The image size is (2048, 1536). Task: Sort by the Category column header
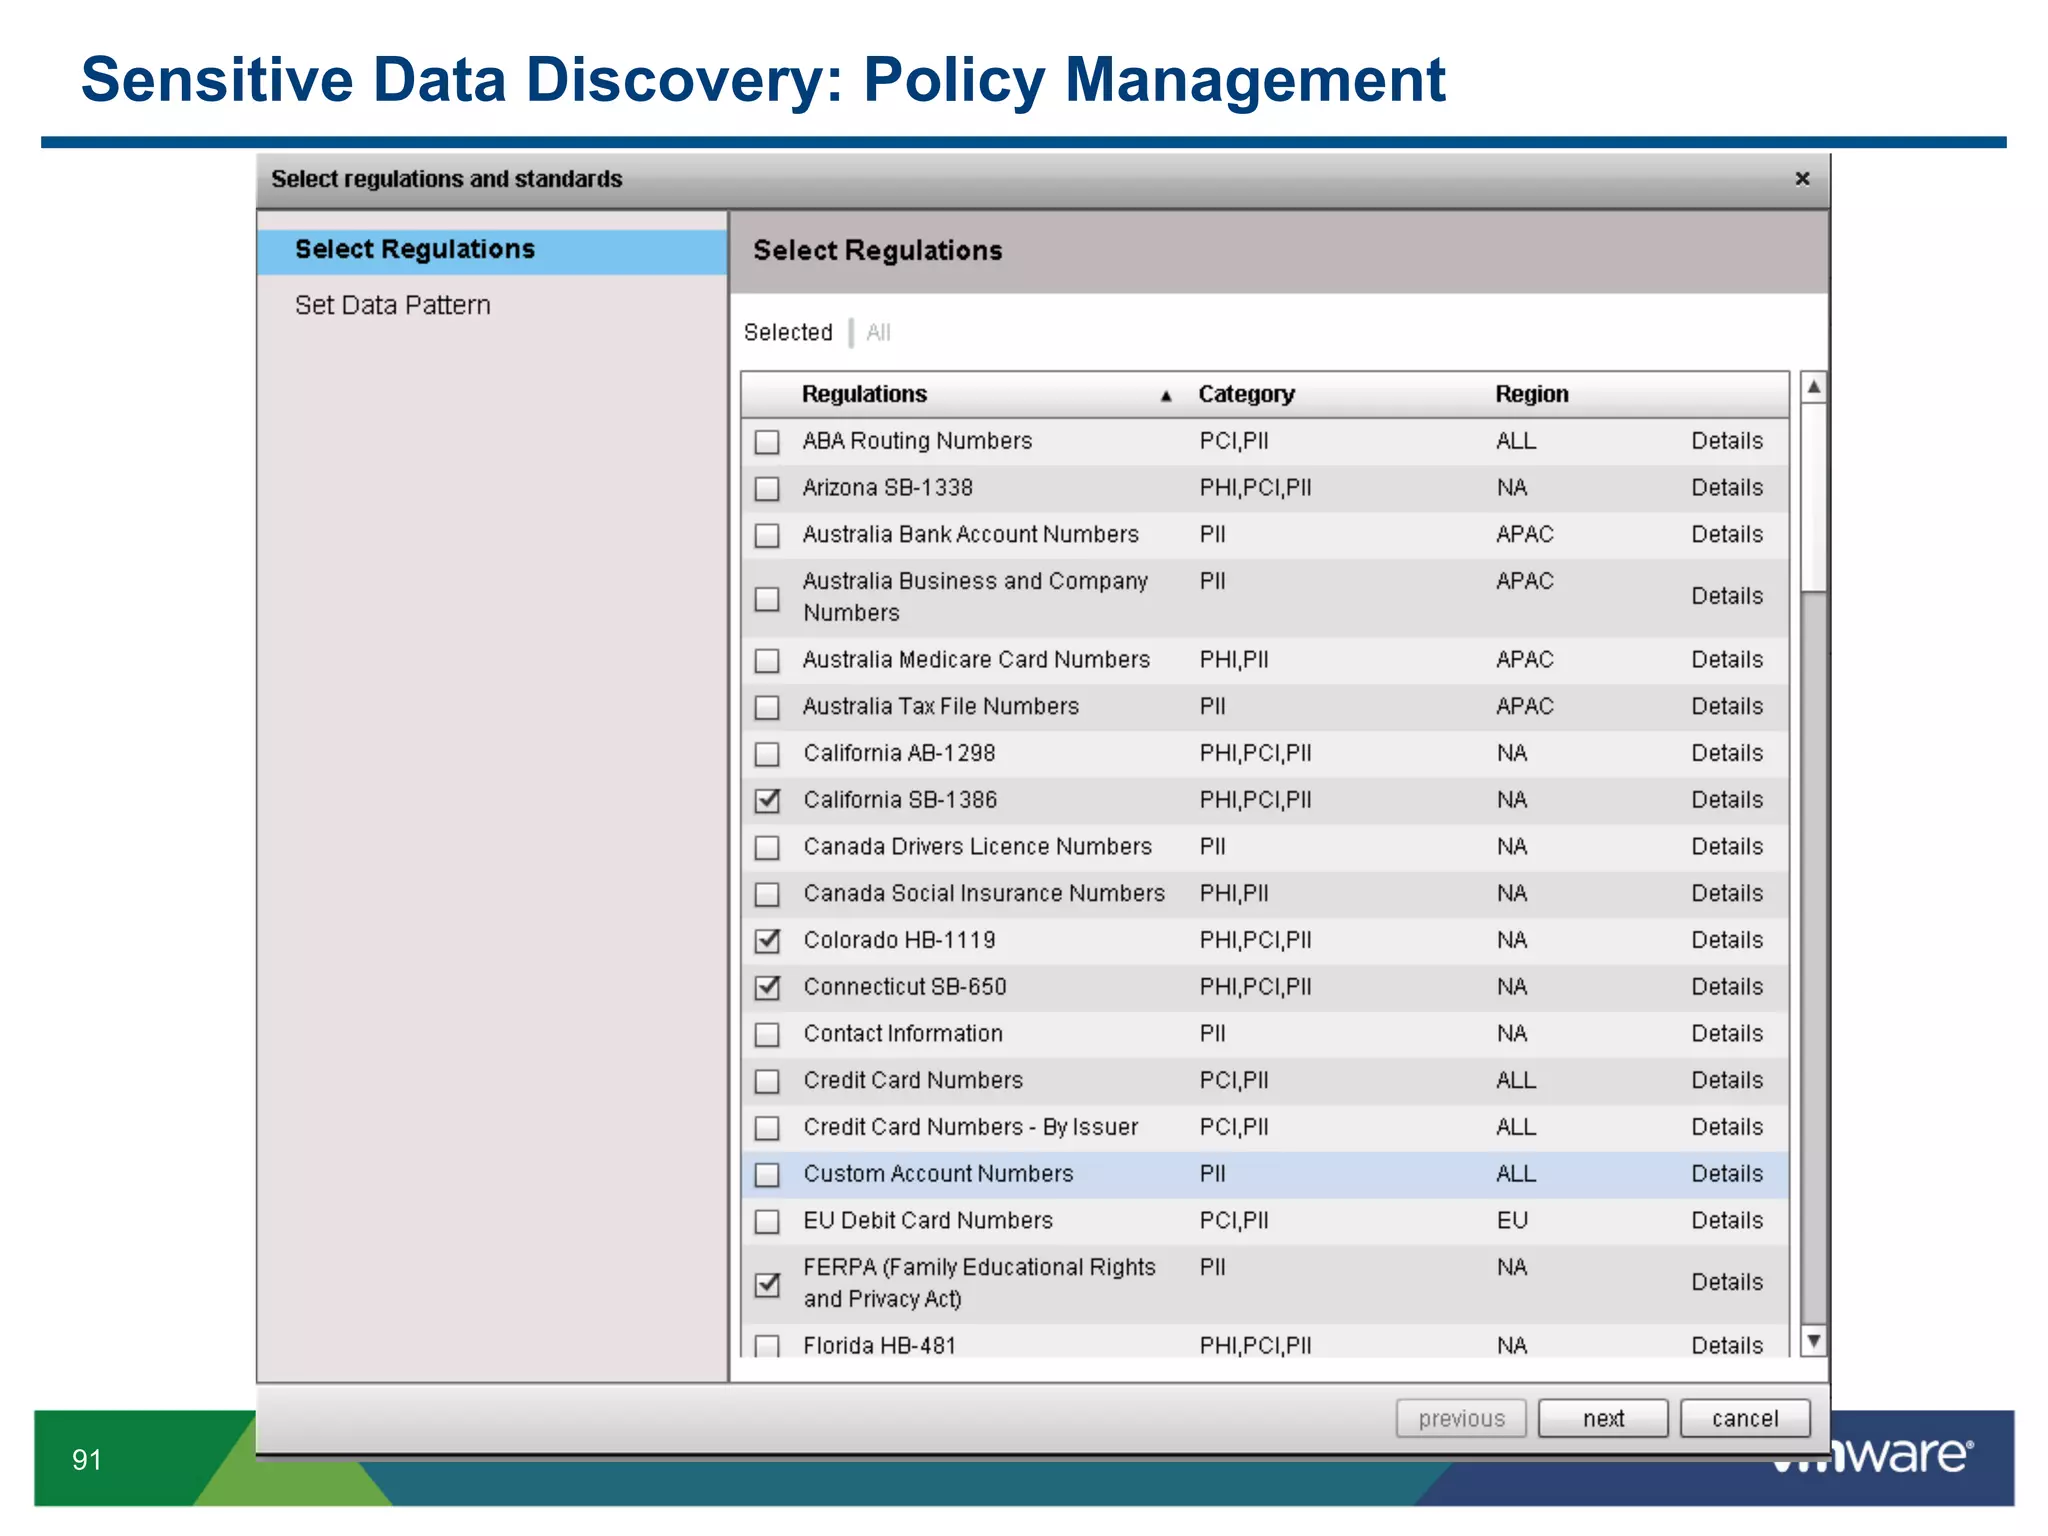[1246, 394]
